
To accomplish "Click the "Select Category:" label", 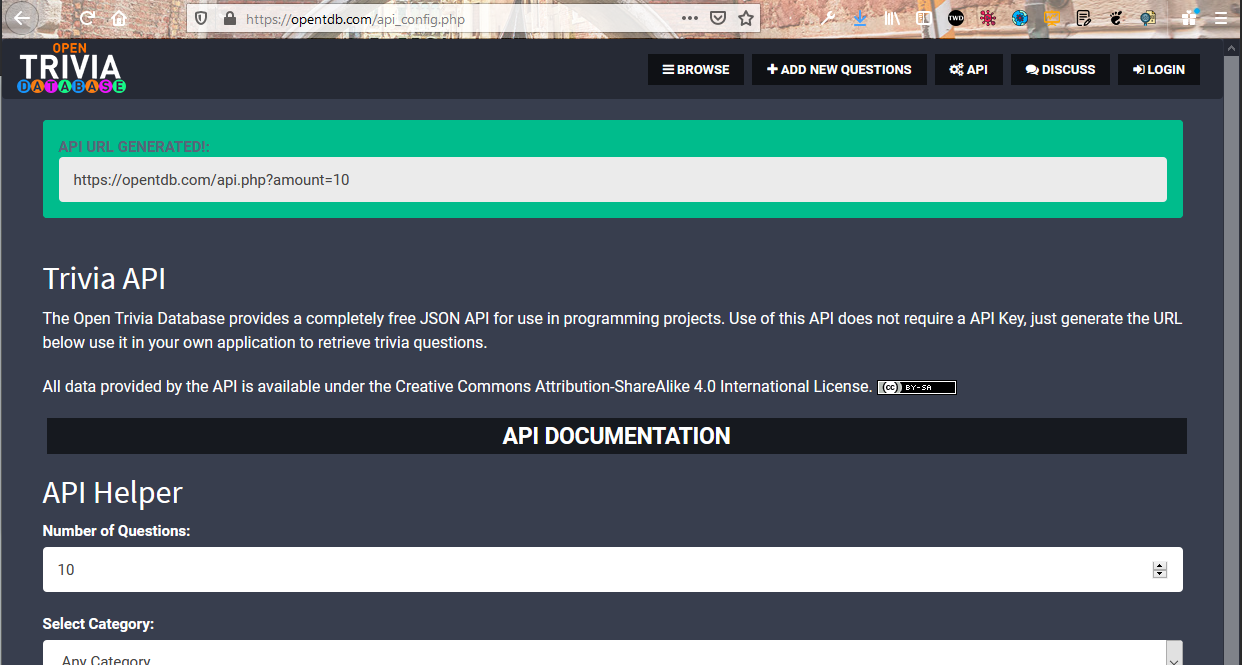I will coord(98,624).
